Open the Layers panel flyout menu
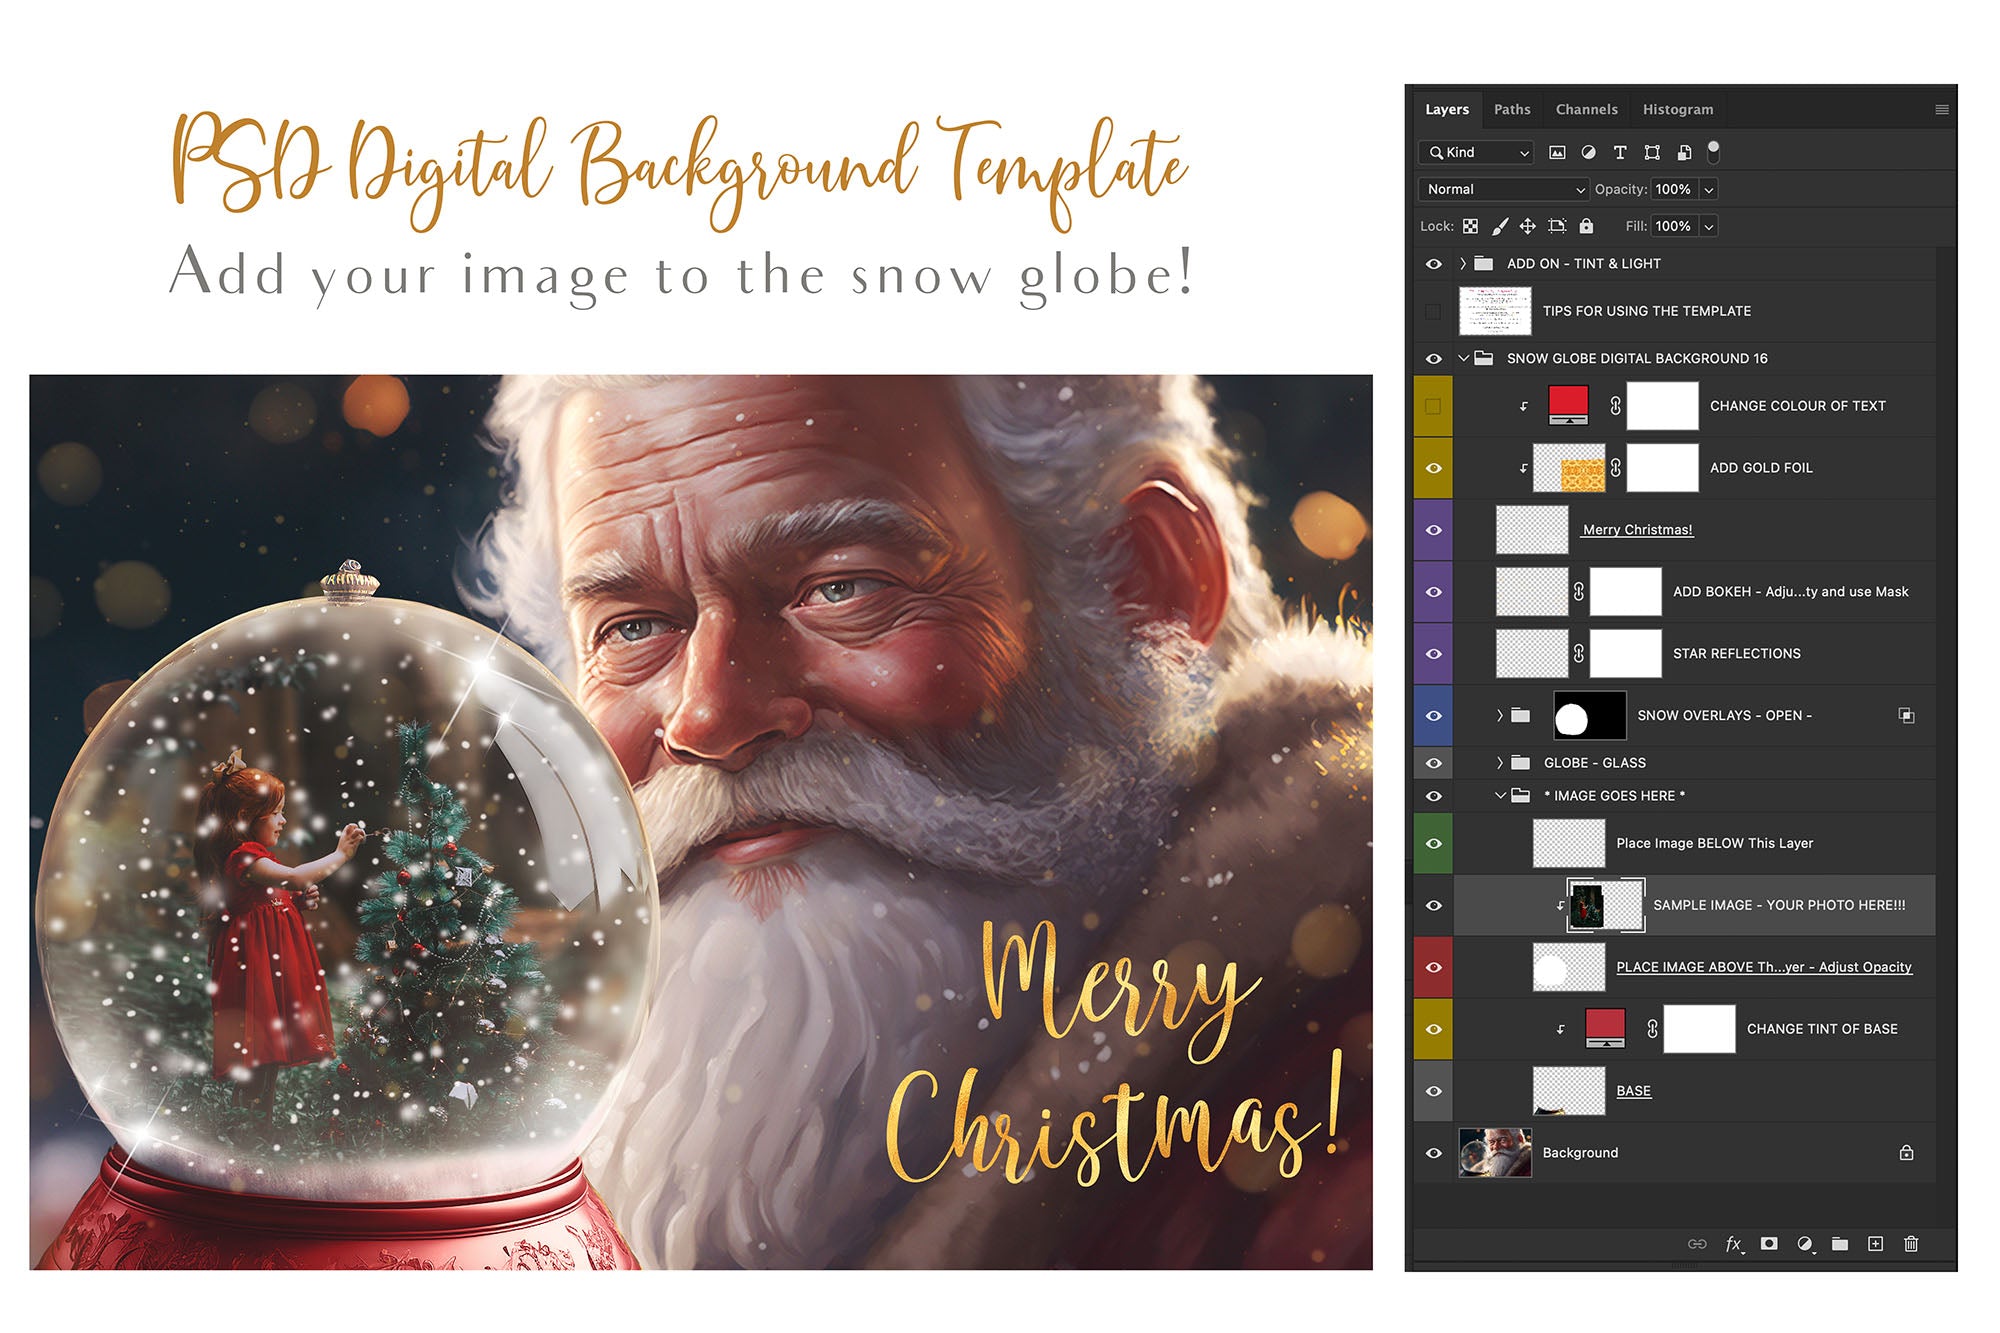The height and width of the screenshot is (1333, 2000). coord(1941,108)
